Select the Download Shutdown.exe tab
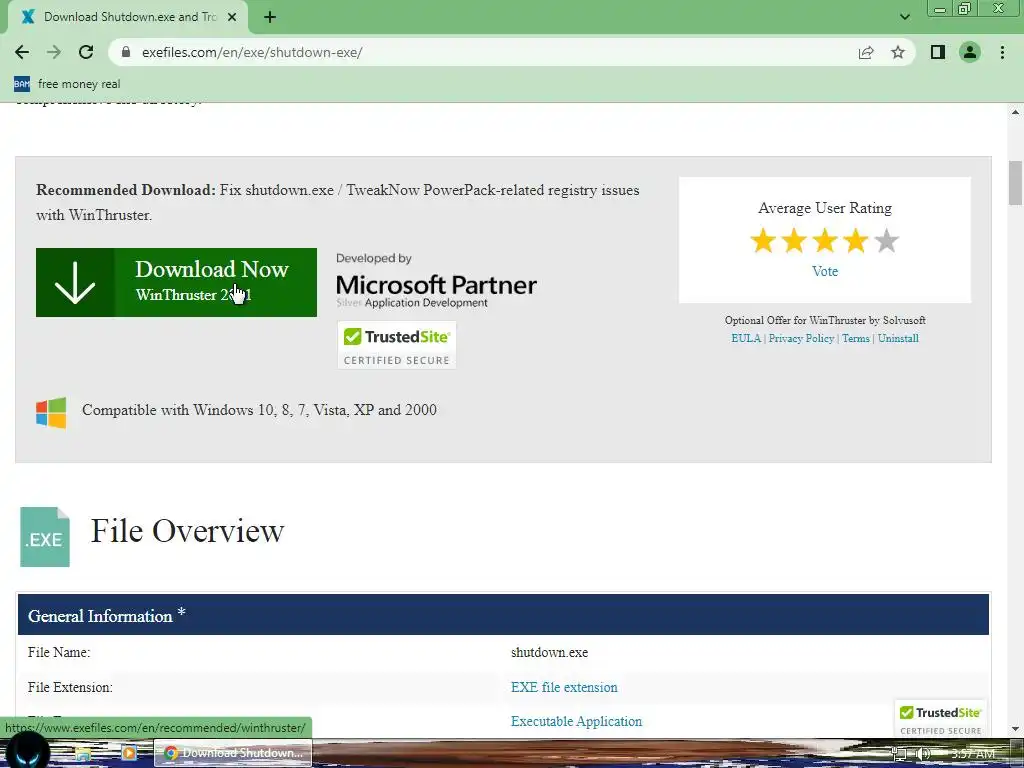1024x768 pixels. [x=128, y=17]
